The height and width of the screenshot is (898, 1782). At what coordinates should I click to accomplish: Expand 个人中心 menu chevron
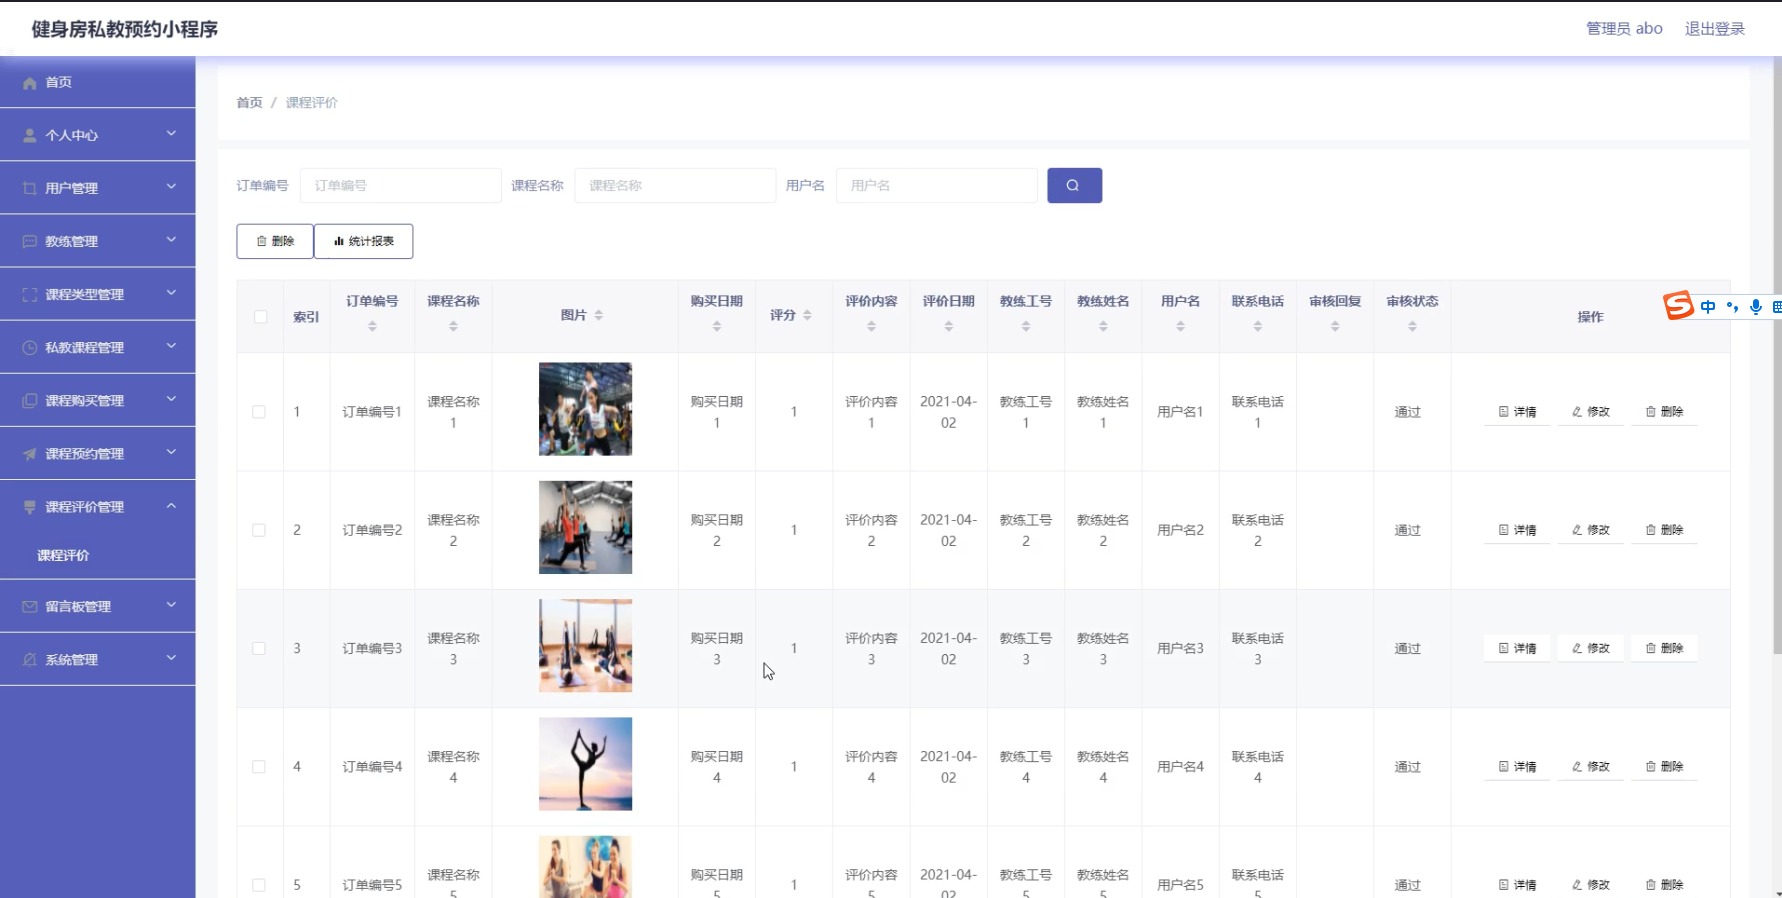coord(171,133)
